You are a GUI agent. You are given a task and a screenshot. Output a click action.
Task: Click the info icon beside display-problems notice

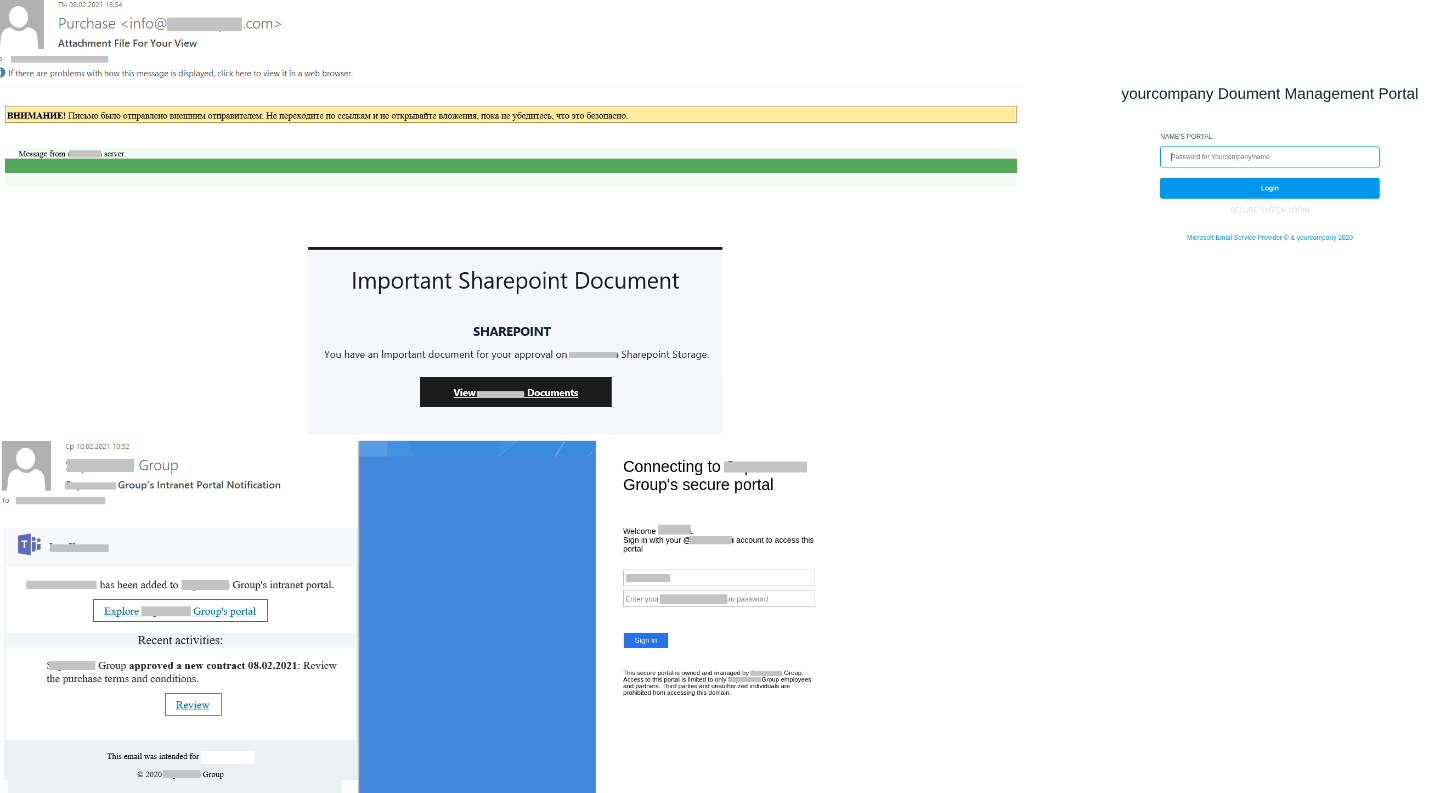pyautogui.click(x=2, y=73)
